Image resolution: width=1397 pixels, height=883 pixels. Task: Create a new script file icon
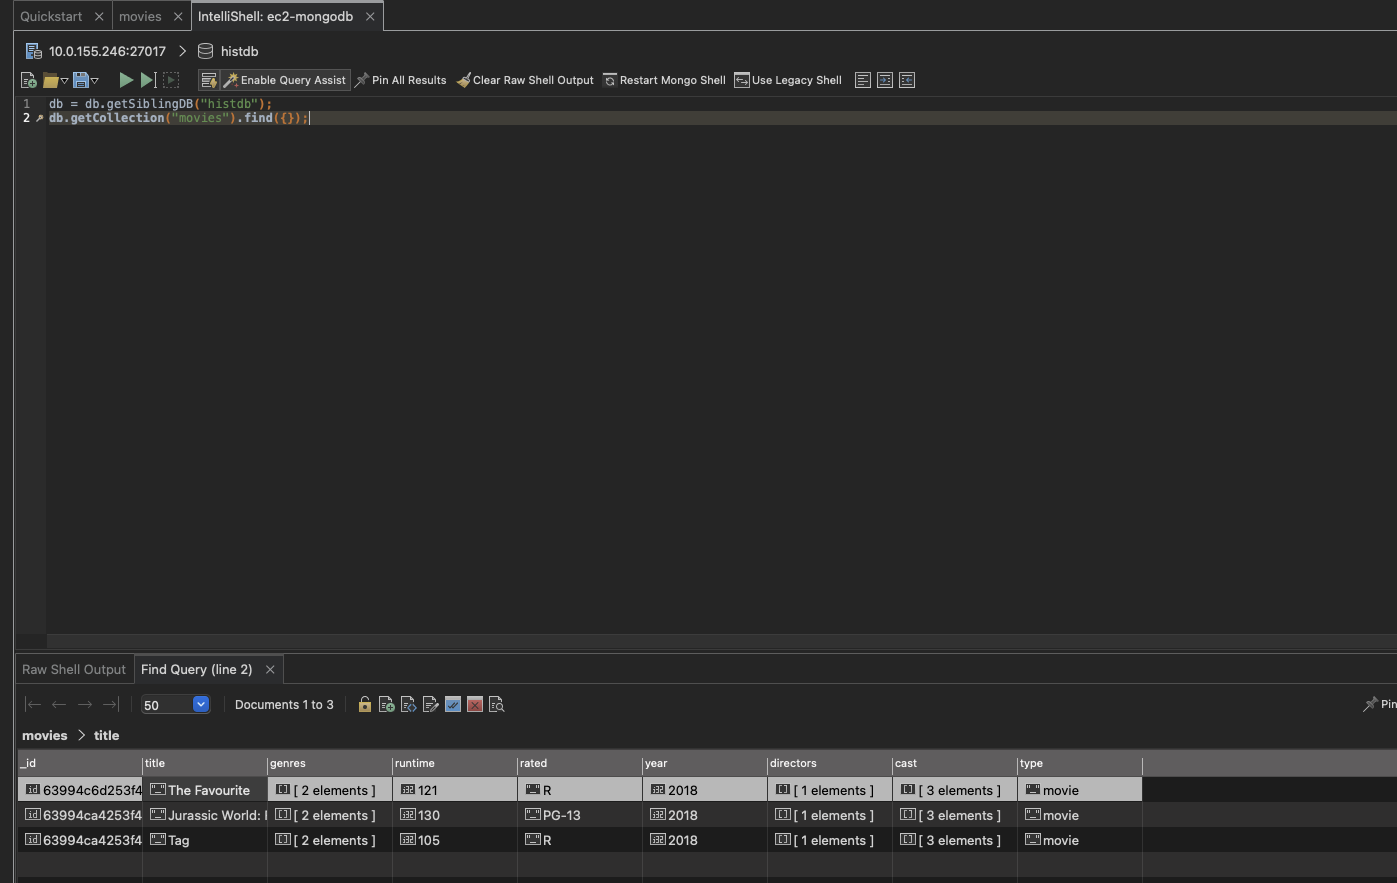29,80
